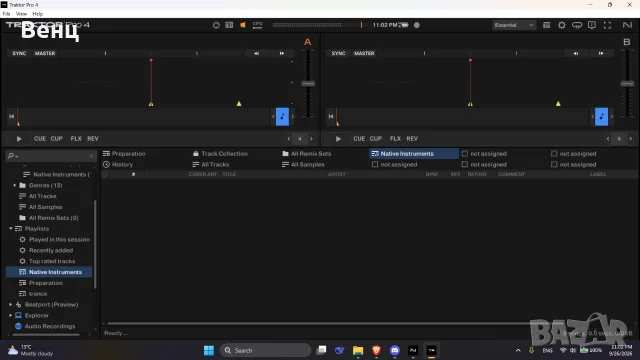Play deck B
The width and height of the screenshot is (640, 360).
coord(338,139)
